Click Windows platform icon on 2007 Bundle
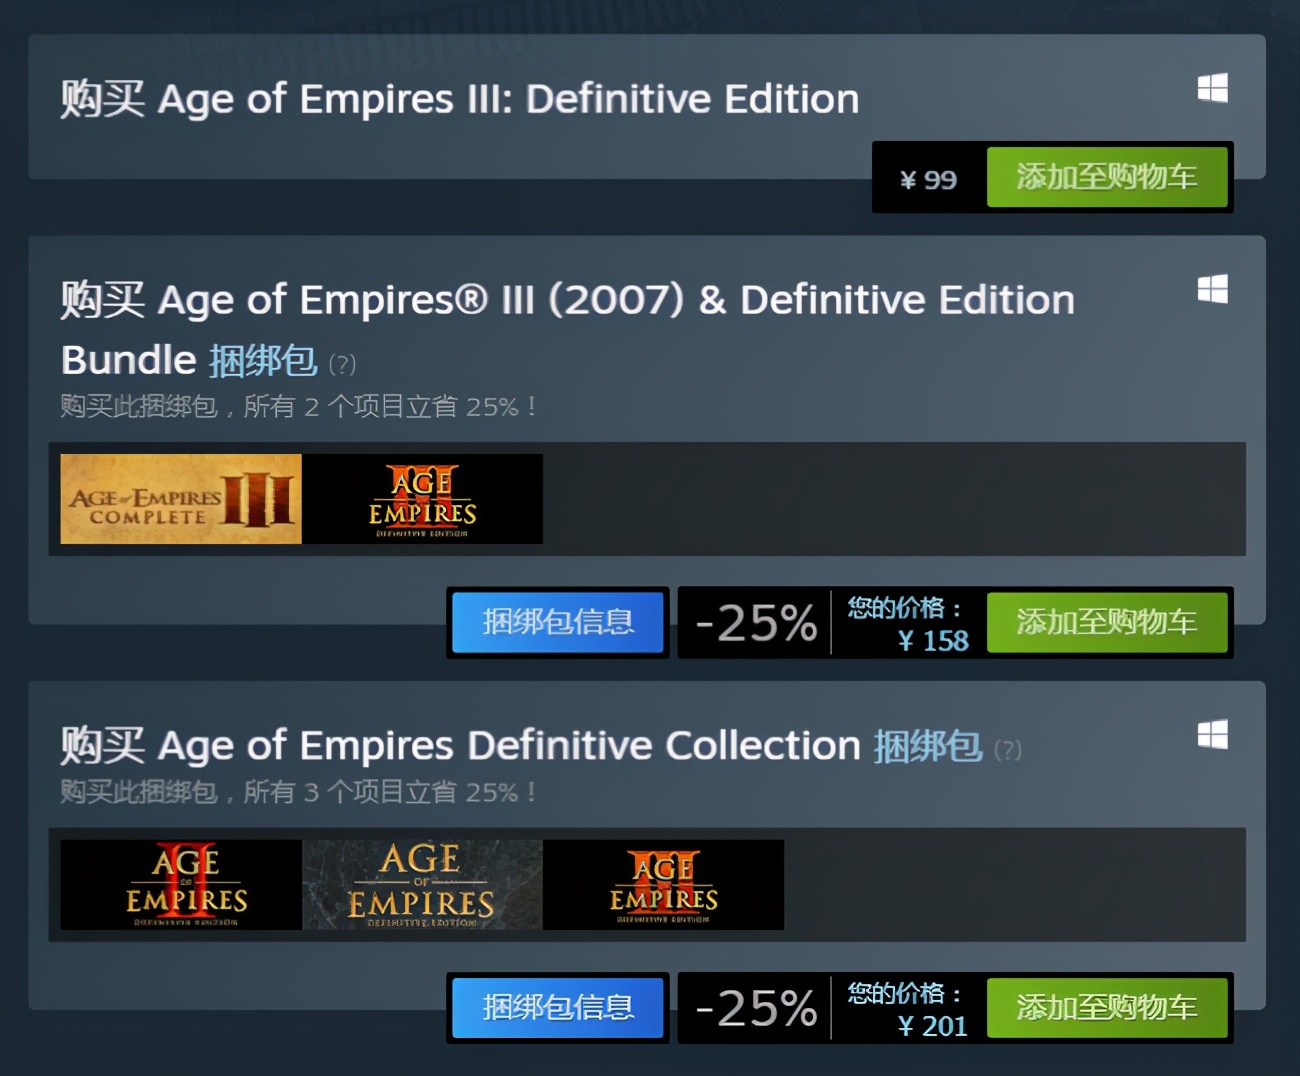This screenshot has width=1300, height=1076. click(x=1212, y=289)
